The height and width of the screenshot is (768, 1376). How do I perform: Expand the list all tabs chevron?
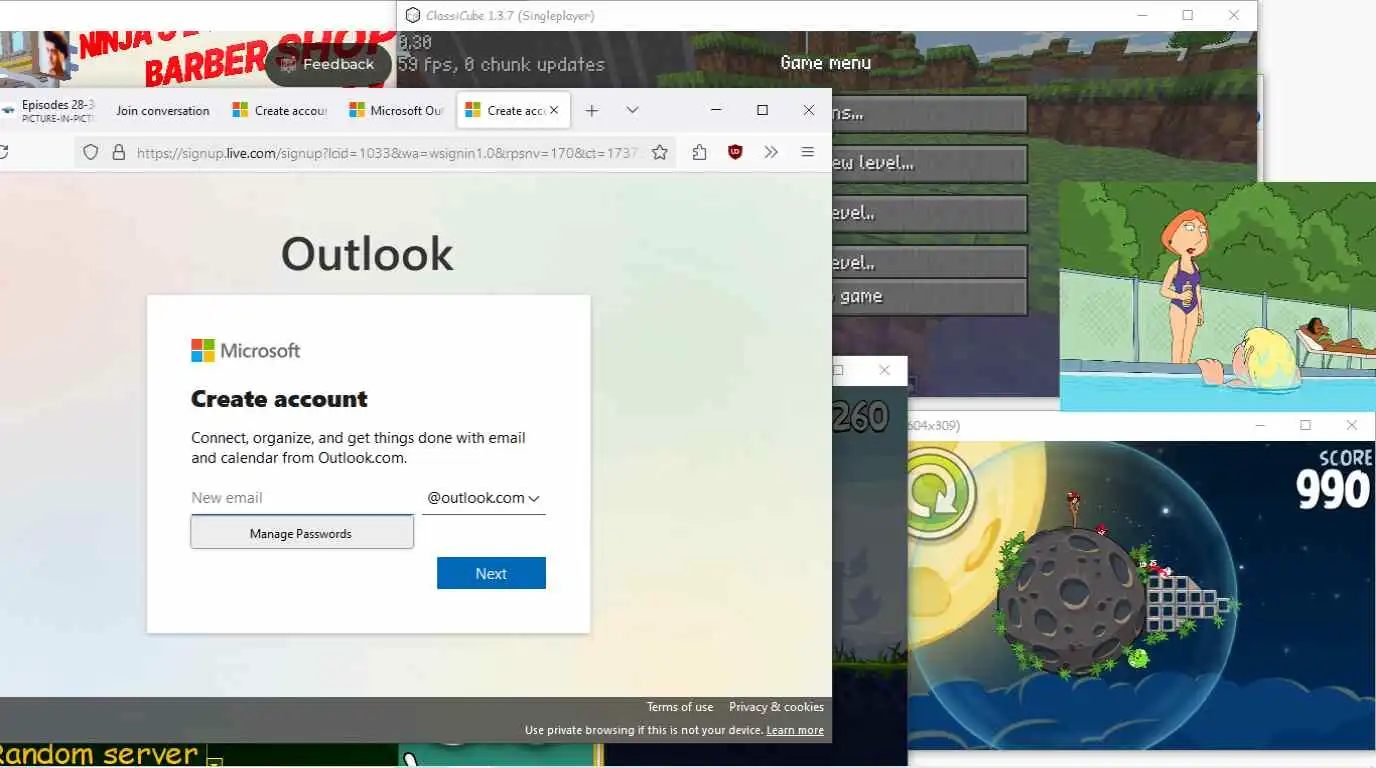[632, 110]
